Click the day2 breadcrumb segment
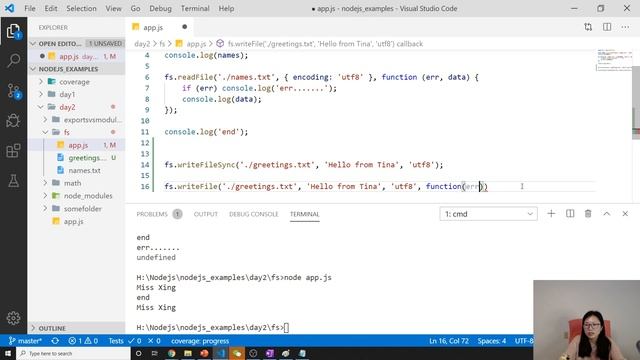 coord(142,44)
